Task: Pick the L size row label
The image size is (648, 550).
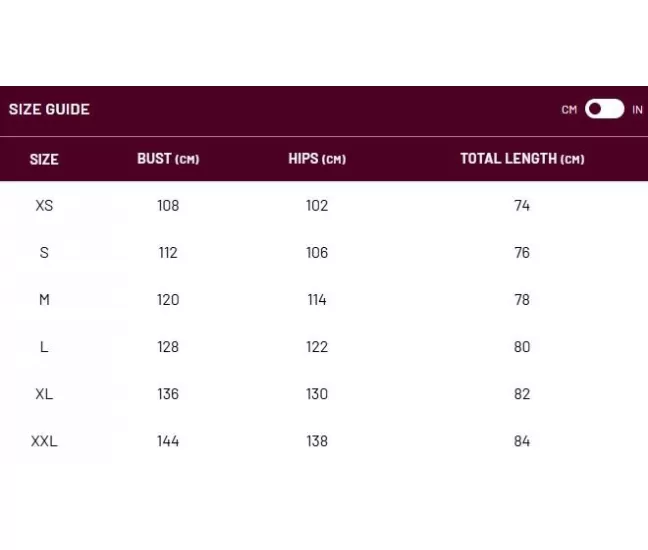Action: coord(44,346)
